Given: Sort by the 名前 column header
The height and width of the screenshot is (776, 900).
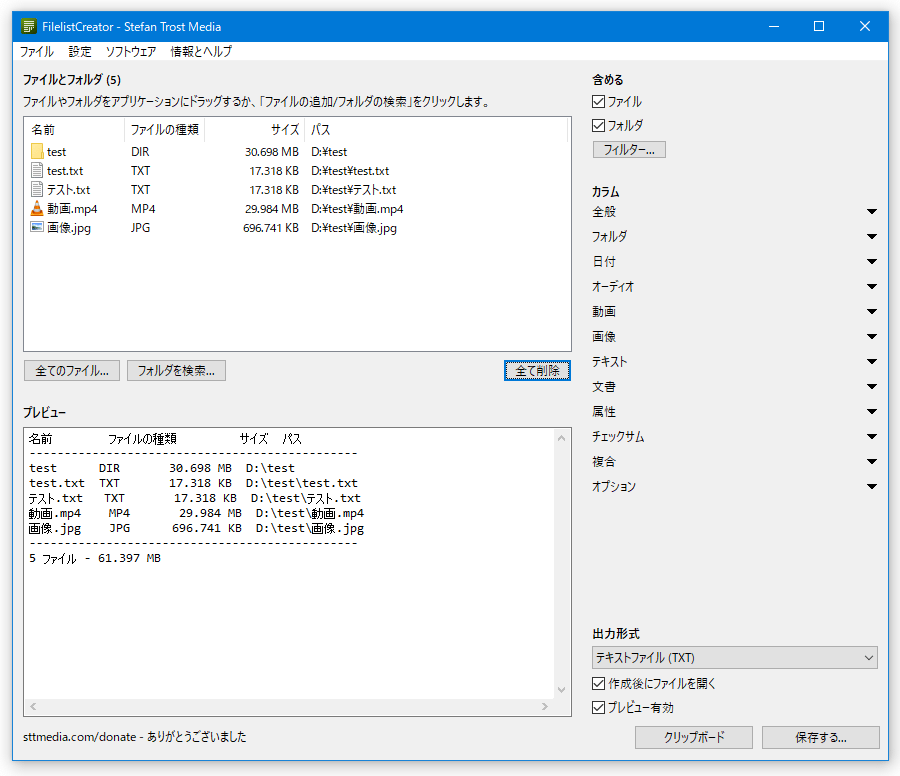Looking at the screenshot, I should (x=75, y=130).
